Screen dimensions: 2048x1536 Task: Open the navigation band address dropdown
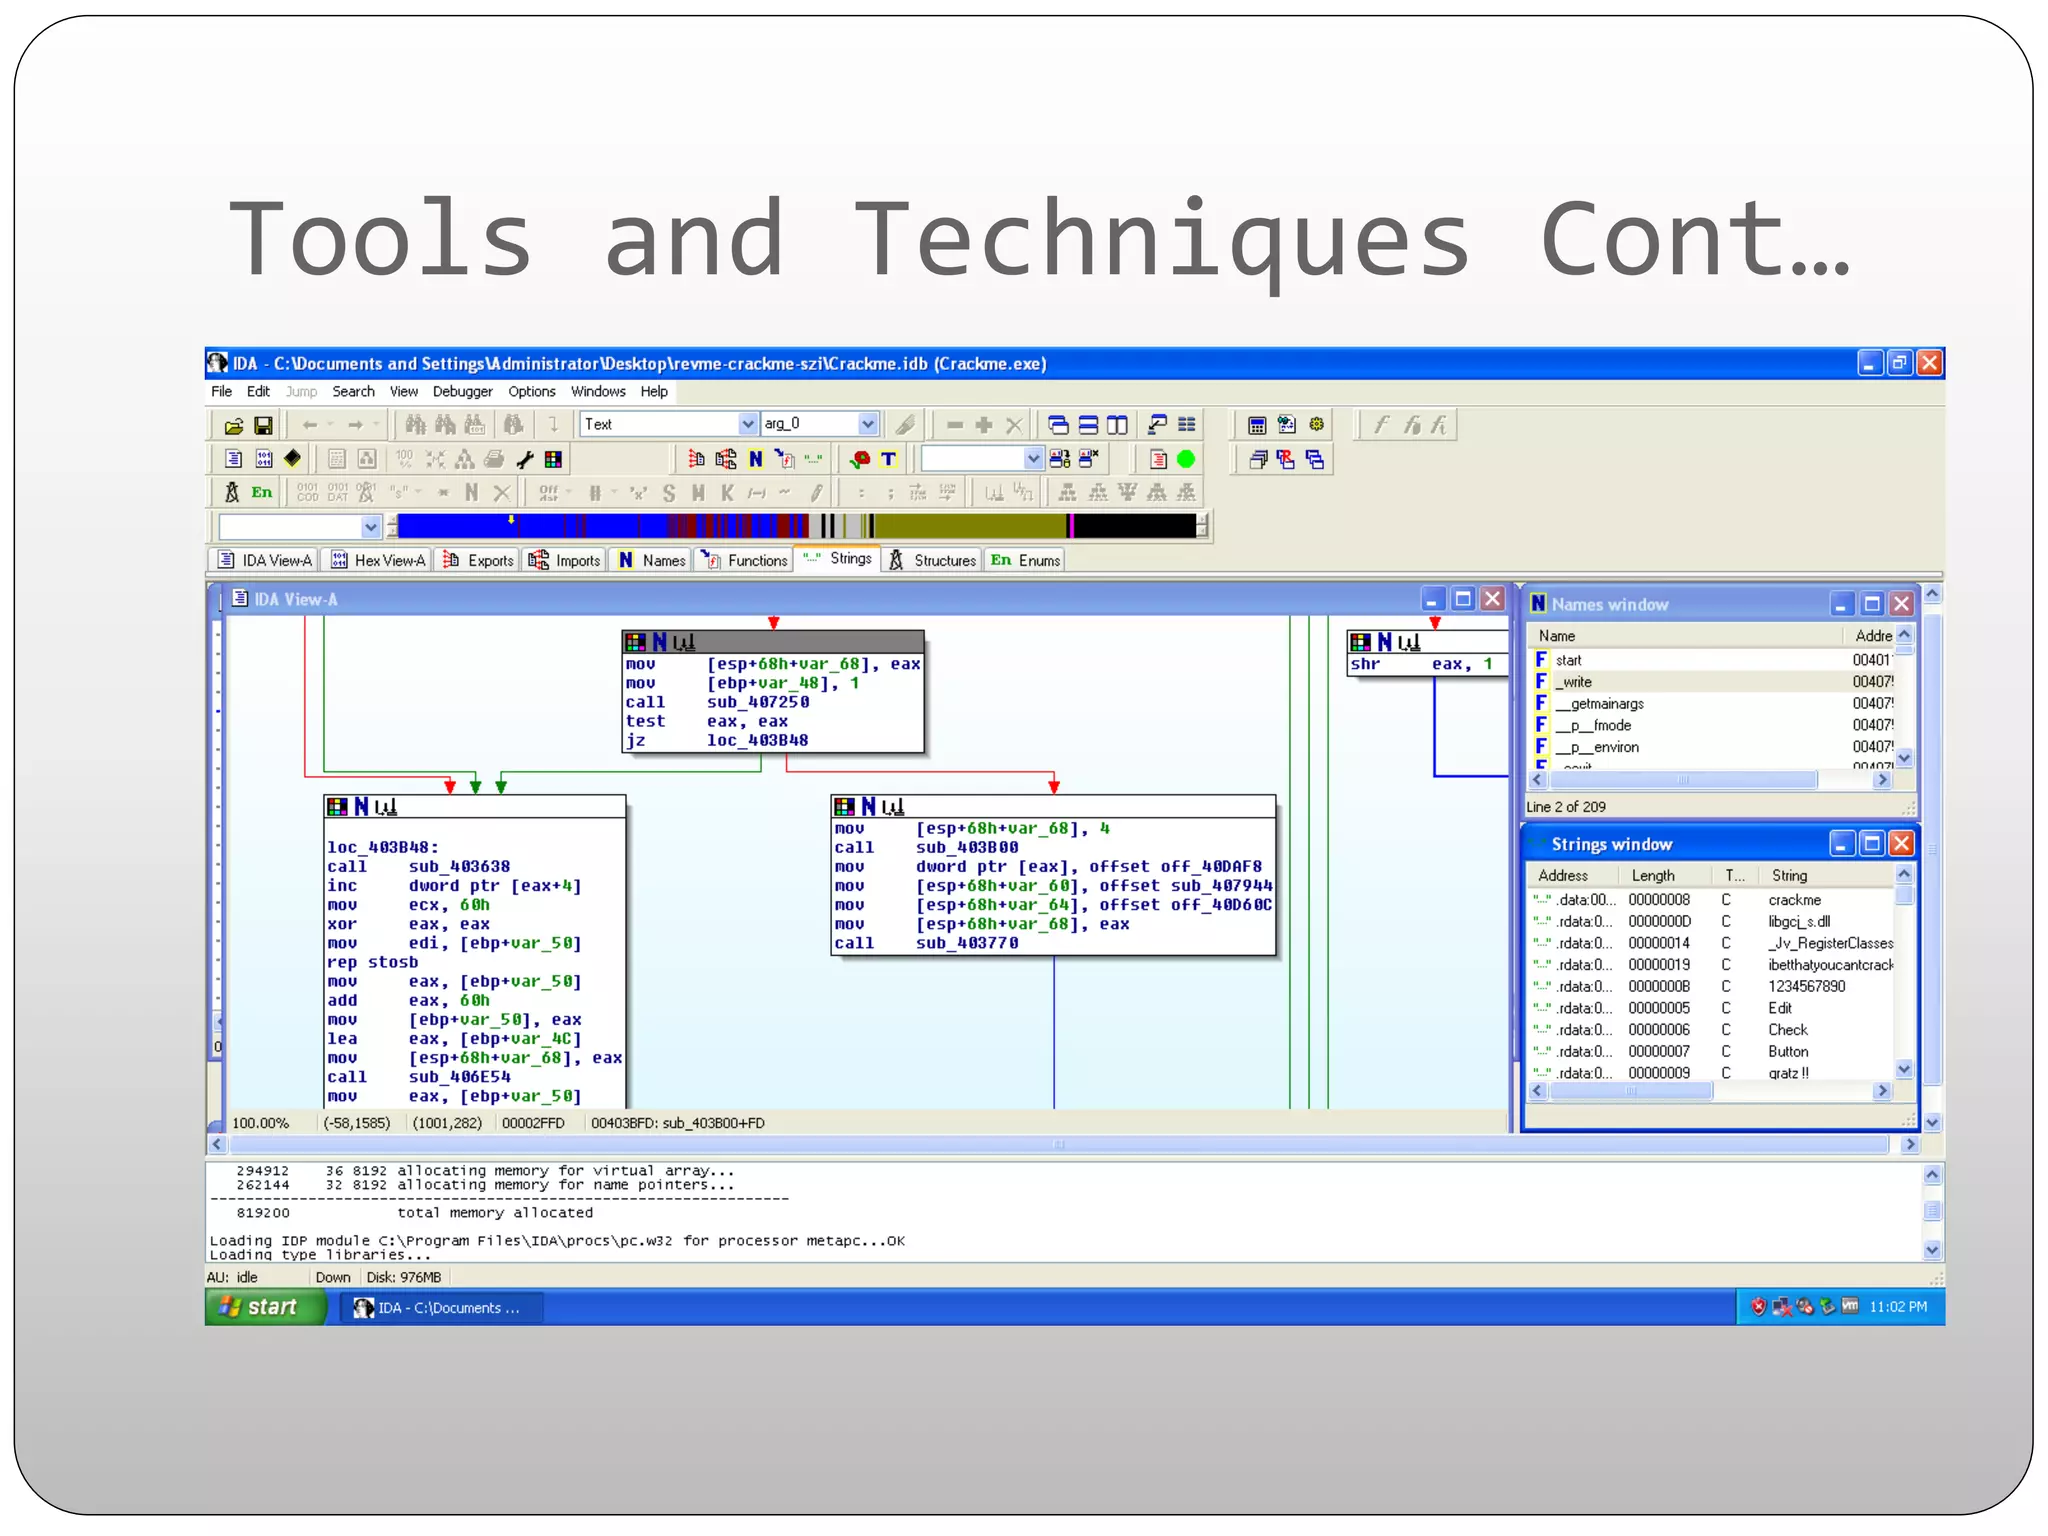[x=370, y=526]
